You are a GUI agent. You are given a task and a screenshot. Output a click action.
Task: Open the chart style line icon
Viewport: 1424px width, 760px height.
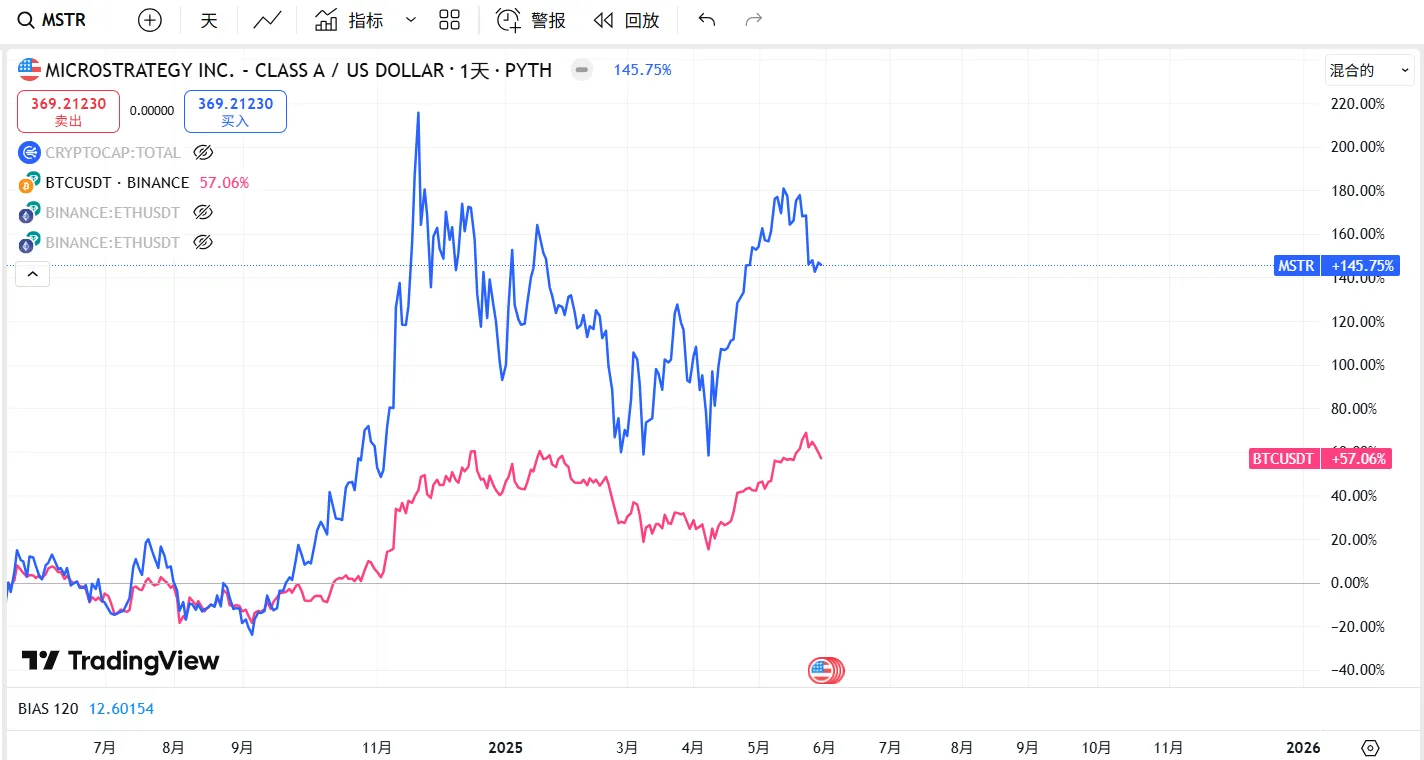point(267,20)
